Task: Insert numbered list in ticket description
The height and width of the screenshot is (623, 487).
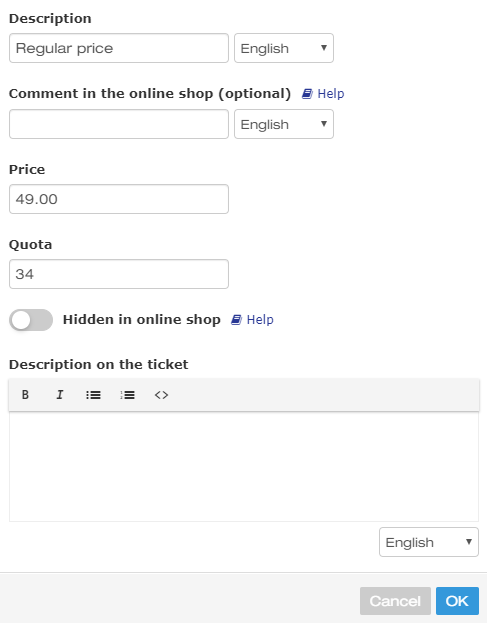Action: click(x=128, y=395)
